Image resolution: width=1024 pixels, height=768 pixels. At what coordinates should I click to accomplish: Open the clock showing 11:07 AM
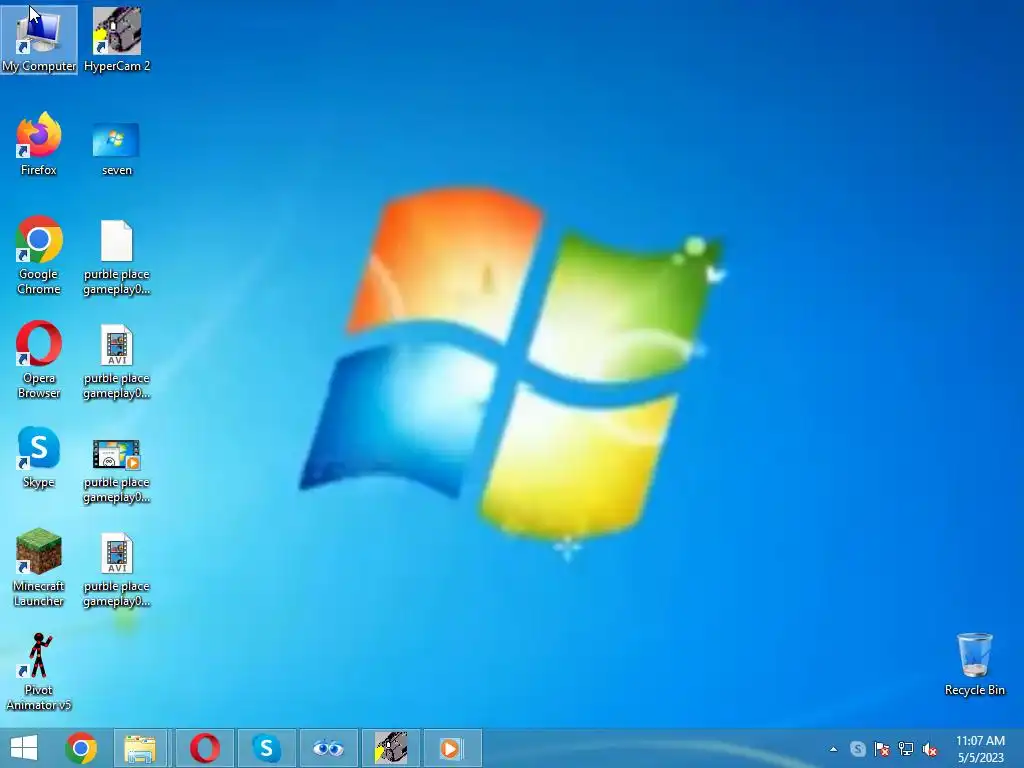[980, 749]
